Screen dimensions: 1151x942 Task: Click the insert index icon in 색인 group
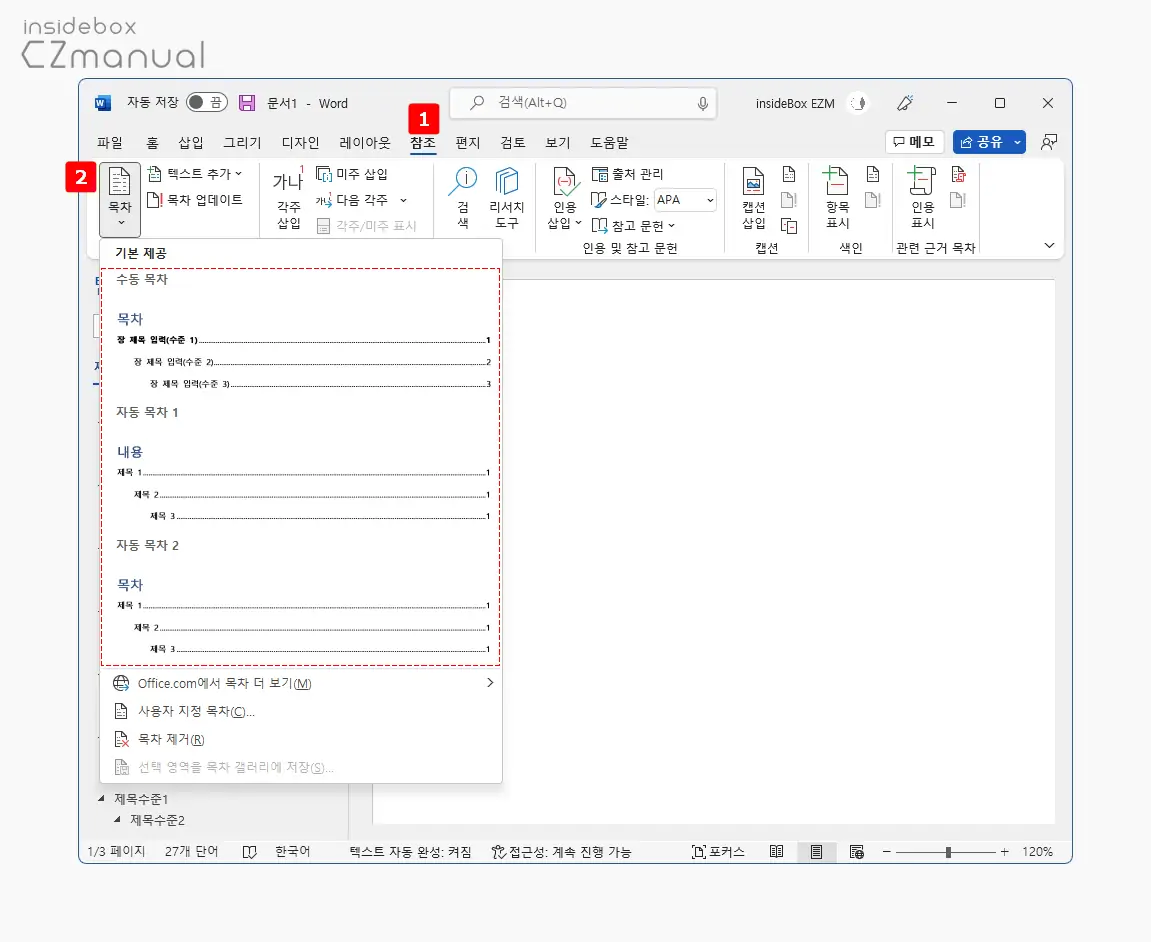coord(873,174)
